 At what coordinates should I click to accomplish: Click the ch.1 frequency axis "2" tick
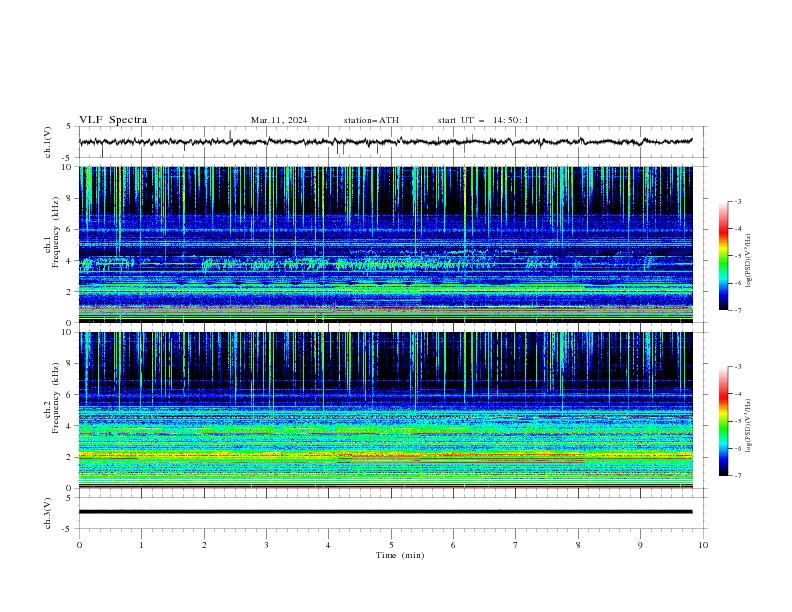pyautogui.click(x=70, y=292)
